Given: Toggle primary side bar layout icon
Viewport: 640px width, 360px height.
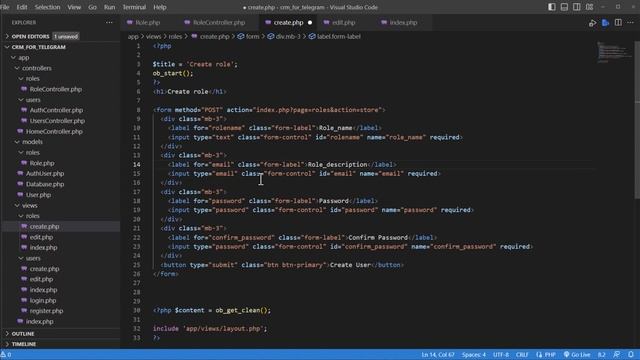Looking at the screenshot, I should 551,7.
